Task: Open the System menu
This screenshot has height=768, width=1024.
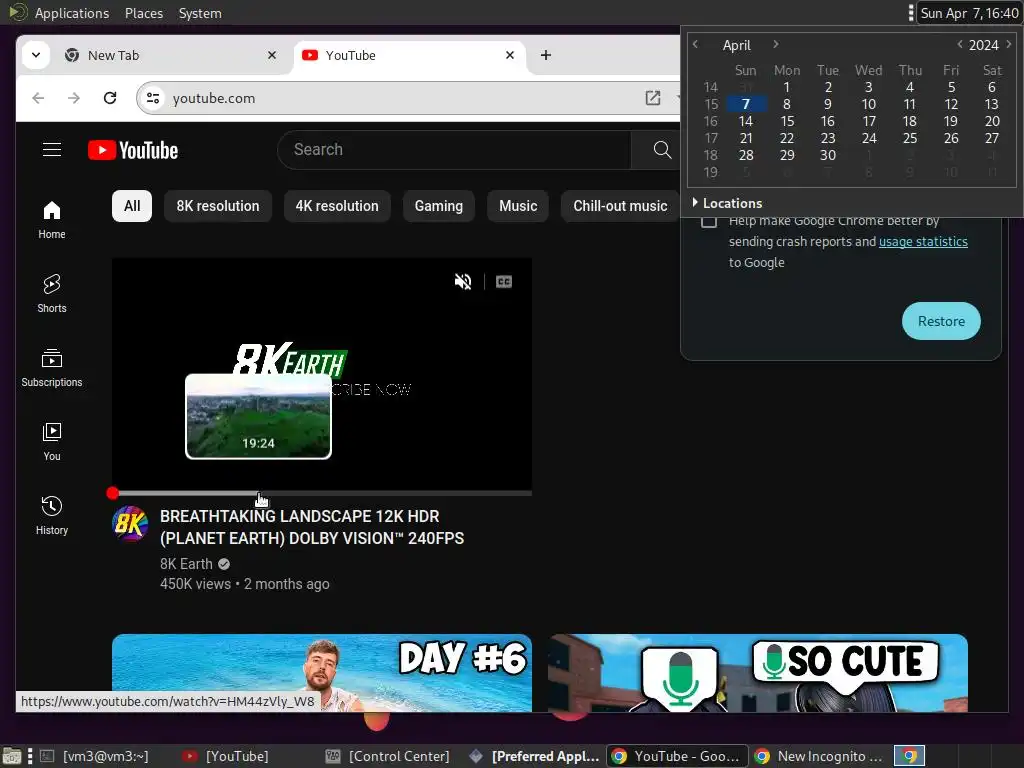Action: pos(200,13)
